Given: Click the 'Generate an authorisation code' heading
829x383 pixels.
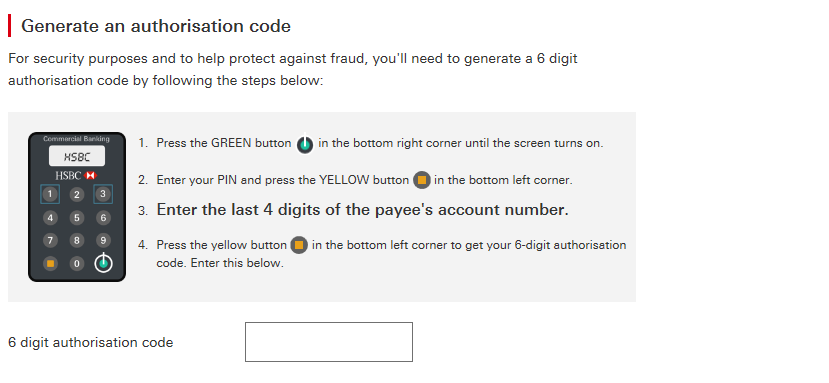Looking at the screenshot, I should [x=156, y=26].
